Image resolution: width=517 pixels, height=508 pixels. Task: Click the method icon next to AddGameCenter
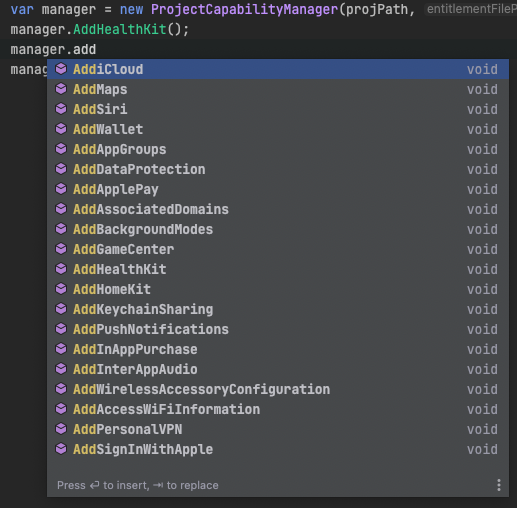coord(61,249)
